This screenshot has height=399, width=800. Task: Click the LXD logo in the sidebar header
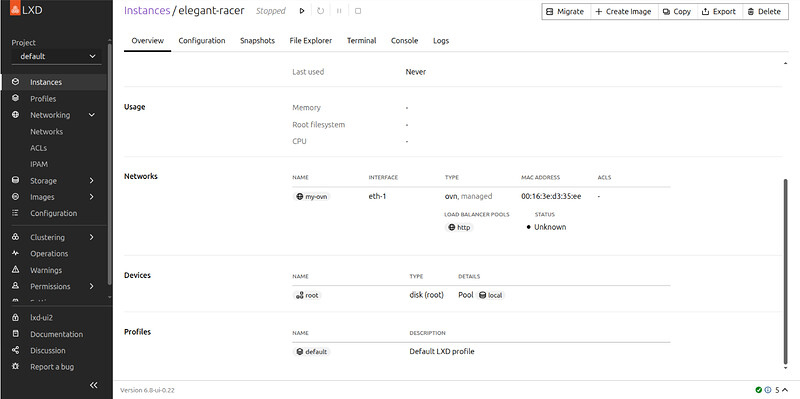[x=26, y=10]
